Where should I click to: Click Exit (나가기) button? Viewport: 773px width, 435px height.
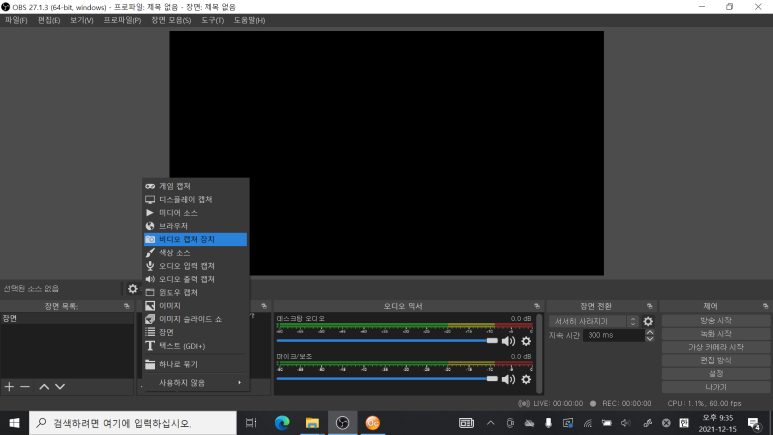coord(716,387)
